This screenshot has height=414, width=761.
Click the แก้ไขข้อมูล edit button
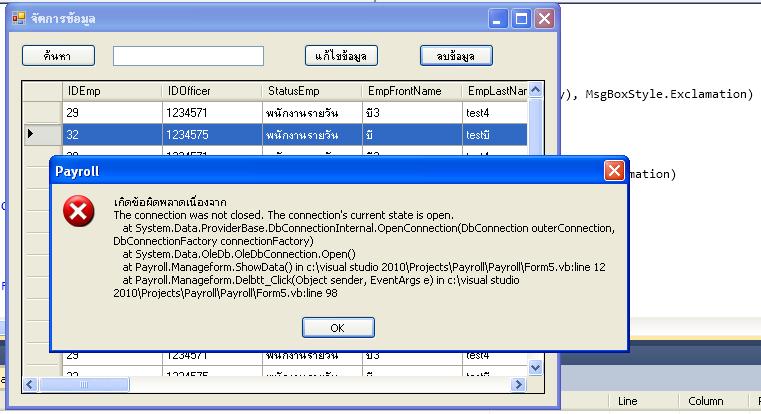(x=341, y=56)
